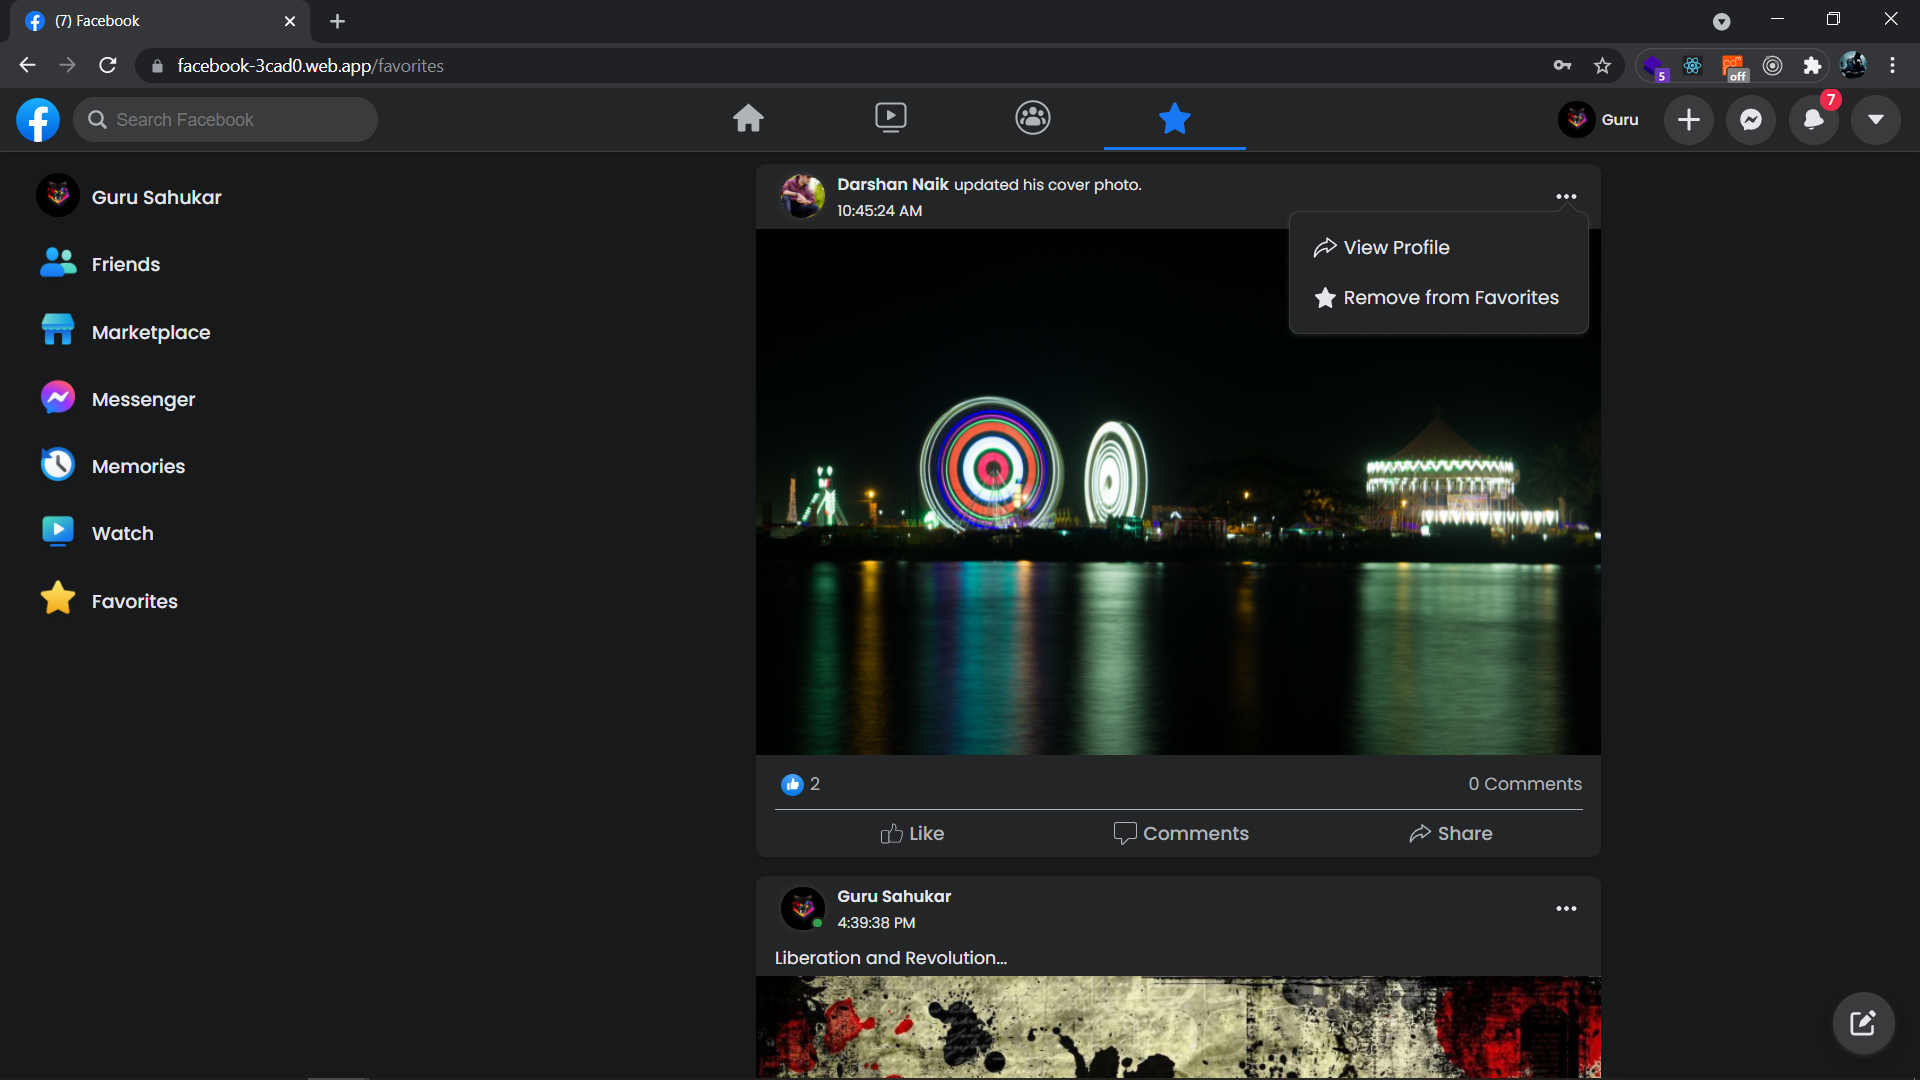The image size is (1920, 1080).
Task: Choose Remove from Favorites
Action: pos(1439,298)
